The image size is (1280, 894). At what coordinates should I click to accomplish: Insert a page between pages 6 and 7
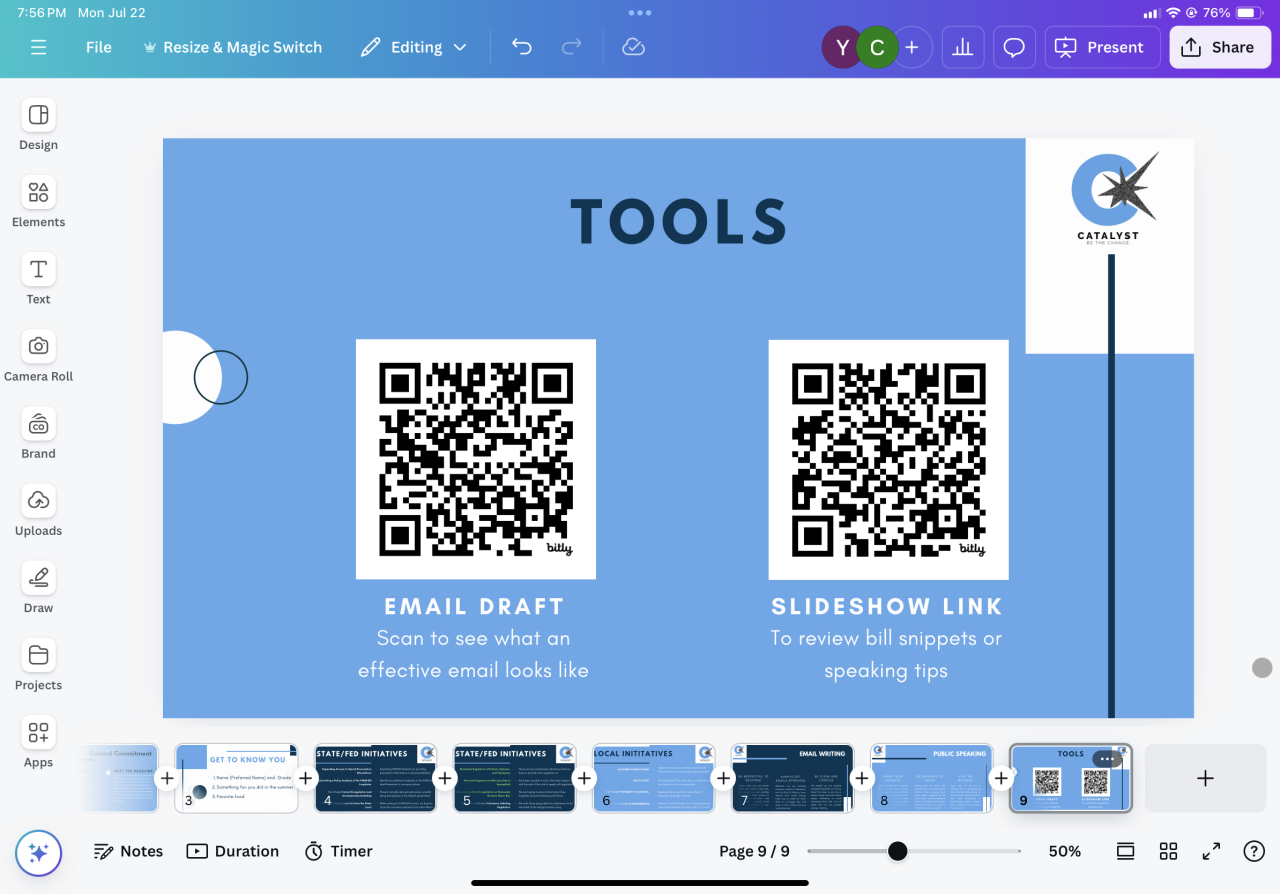pos(723,778)
